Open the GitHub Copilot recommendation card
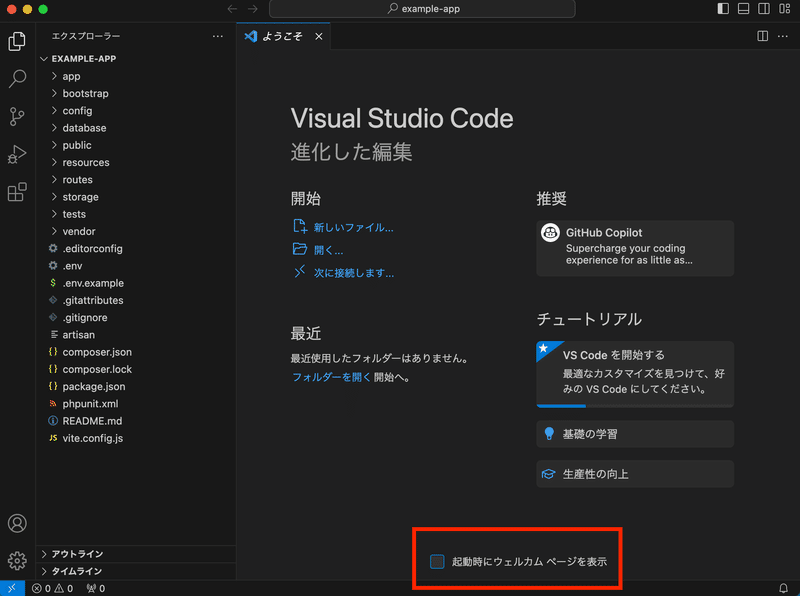The image size is (800, 596). click(x=635, y=249)
